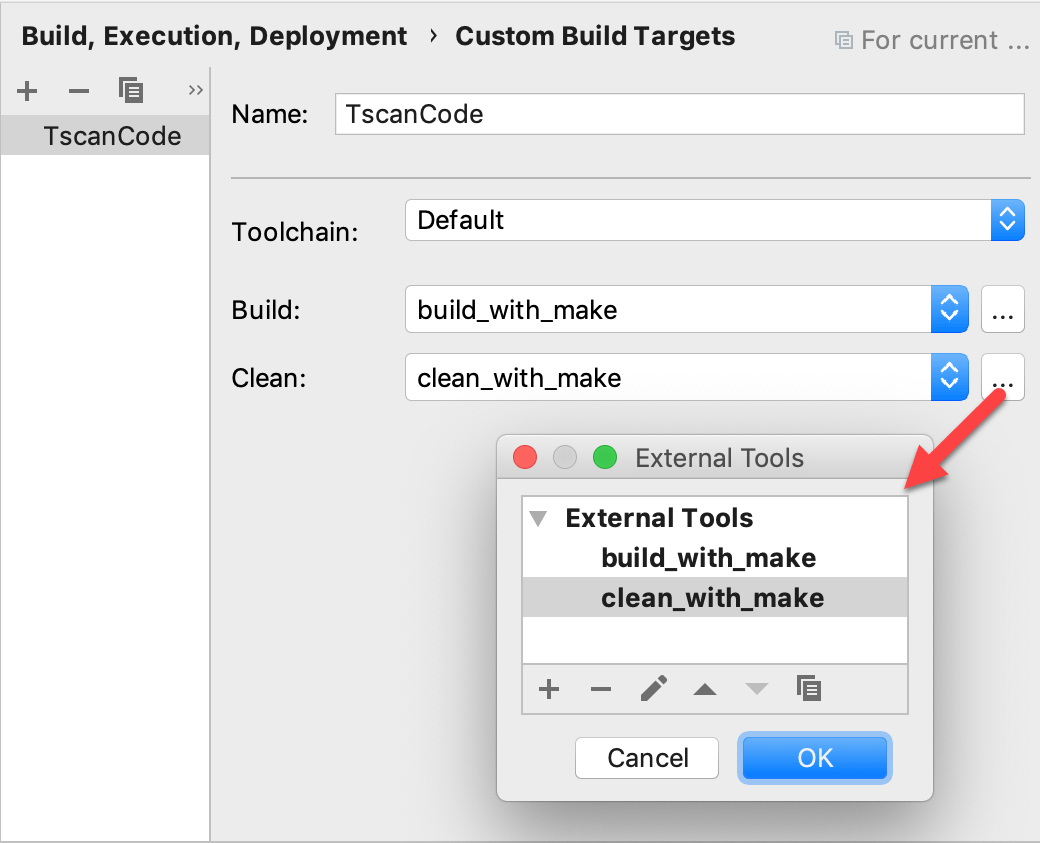This screenshot has width=1040, height=843.
Task: Duplicate the TscanCode build target
Action: click(x=131, y=90)
